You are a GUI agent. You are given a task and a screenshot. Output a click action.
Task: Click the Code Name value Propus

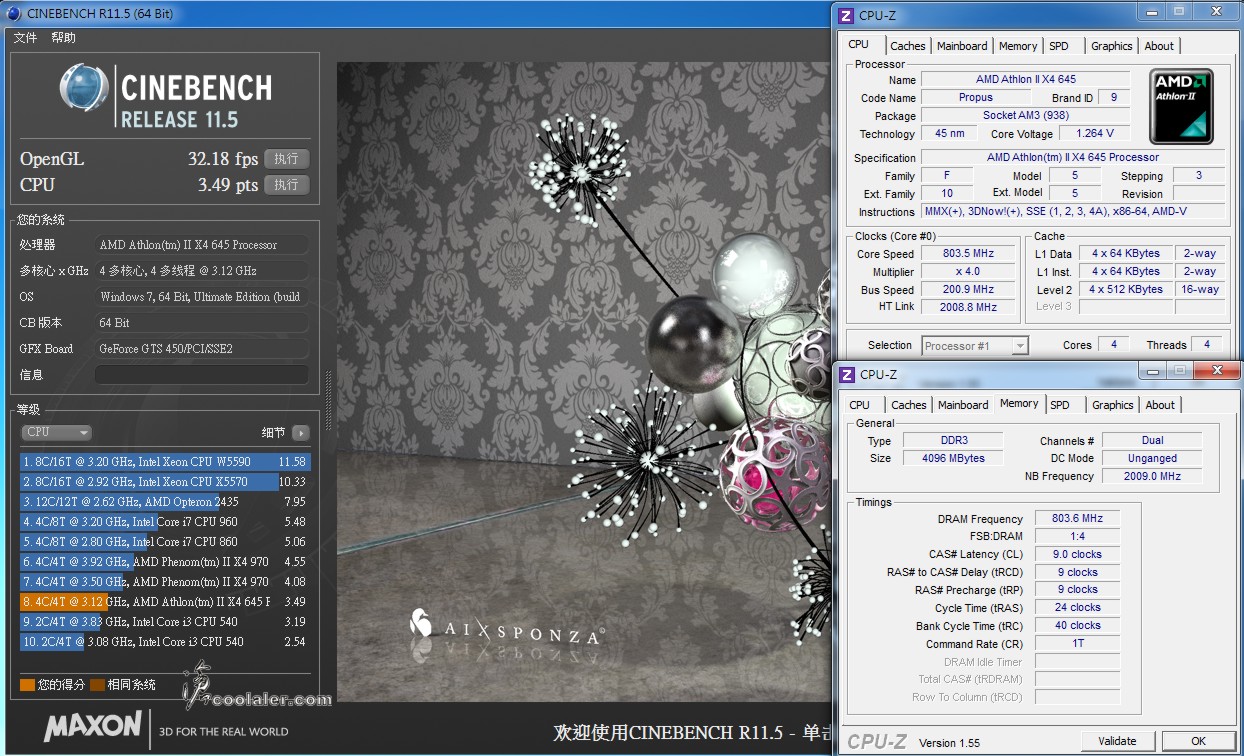coord(976,98)
